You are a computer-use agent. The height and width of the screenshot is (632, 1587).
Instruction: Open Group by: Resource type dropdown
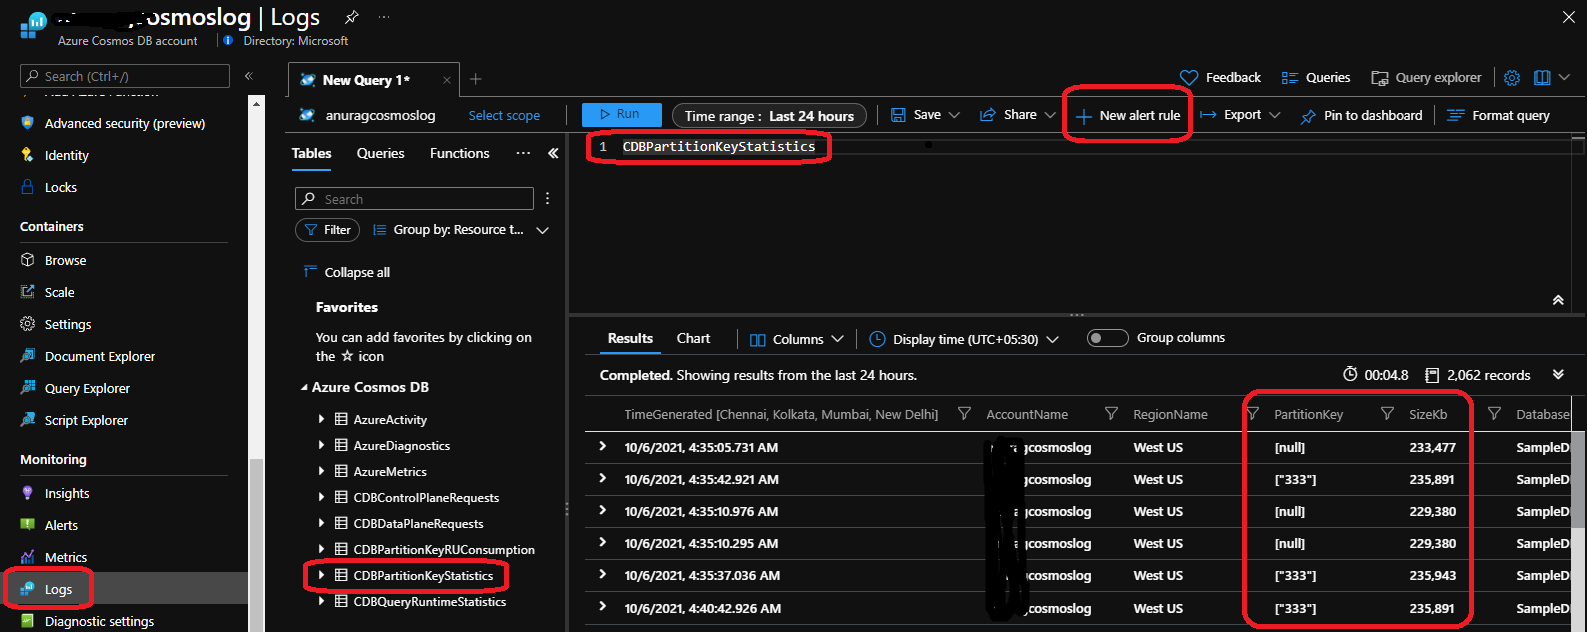461,230
